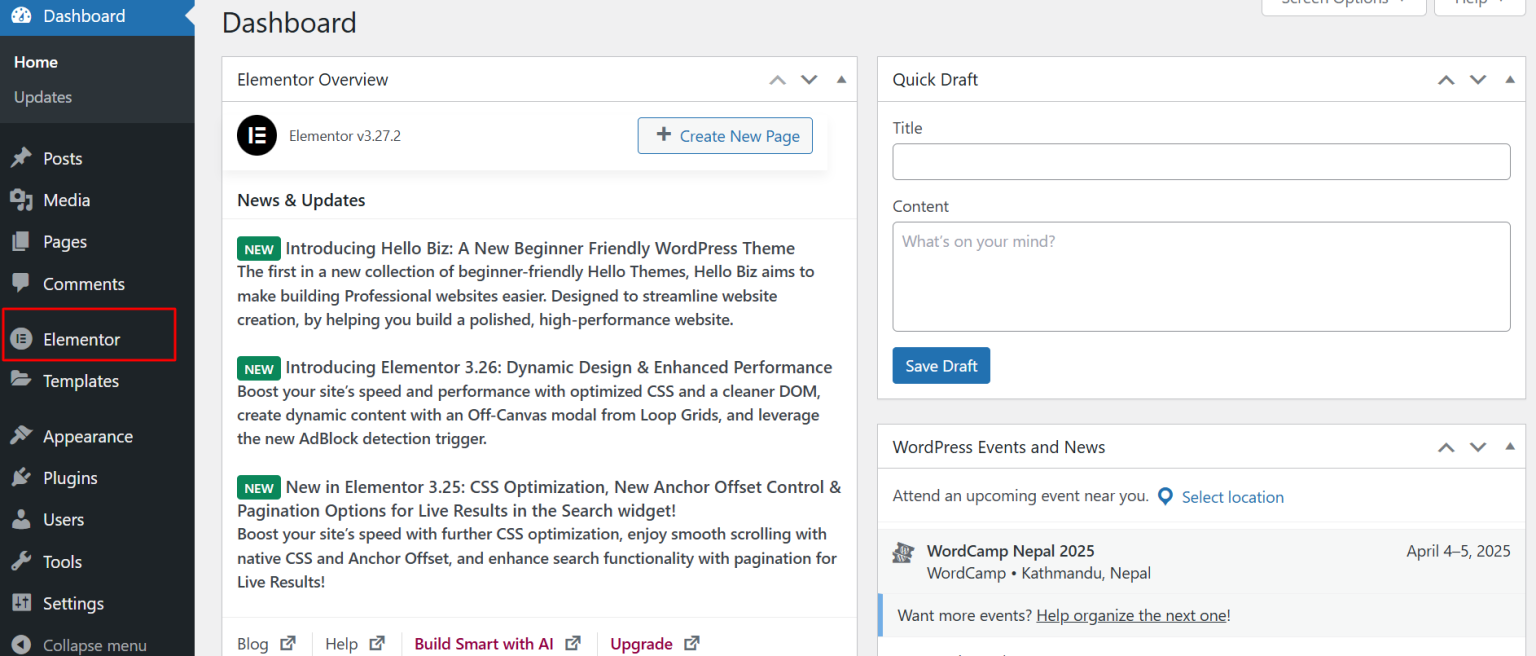Open Media via its sidebar icon
1536x656 pixels.
(x=24, y=199)
